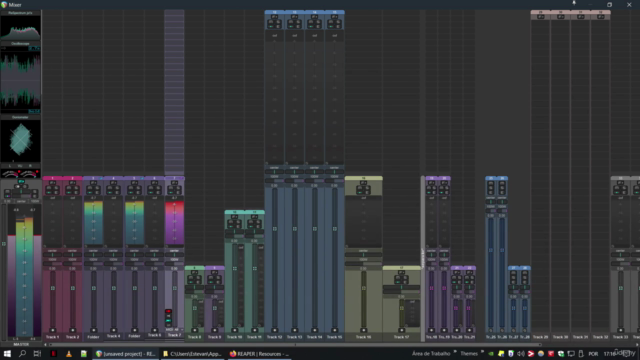Screen dimensions: 640x360
Task: Open the C:\Users\Estevan taskbar window
Action: [x=192, y=354]
